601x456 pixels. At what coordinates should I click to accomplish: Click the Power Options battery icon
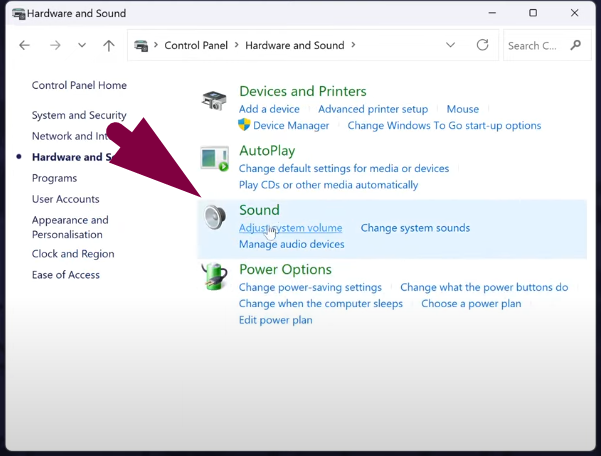click(215, 277)
